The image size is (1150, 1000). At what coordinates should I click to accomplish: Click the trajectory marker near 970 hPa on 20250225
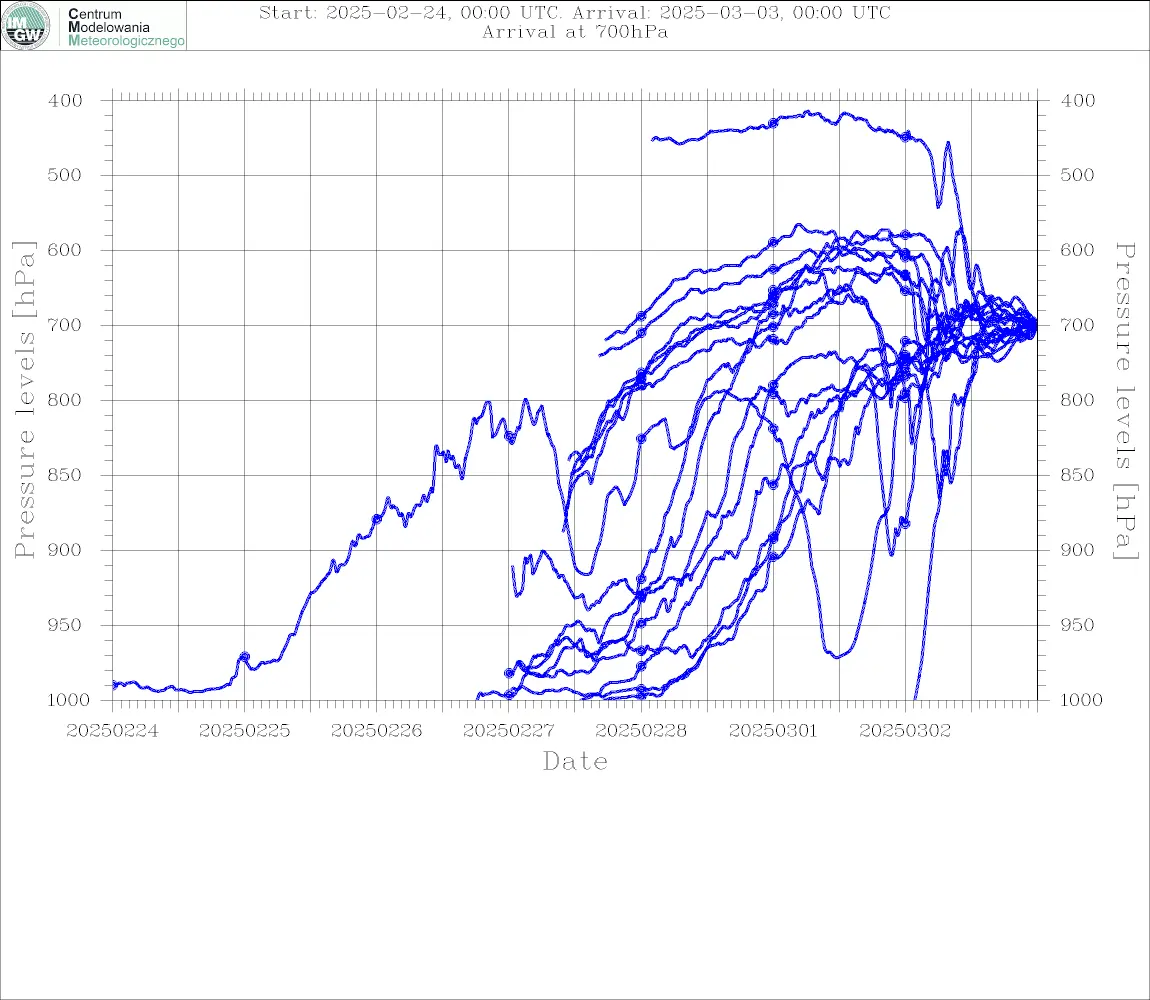[x=245, y=657]
